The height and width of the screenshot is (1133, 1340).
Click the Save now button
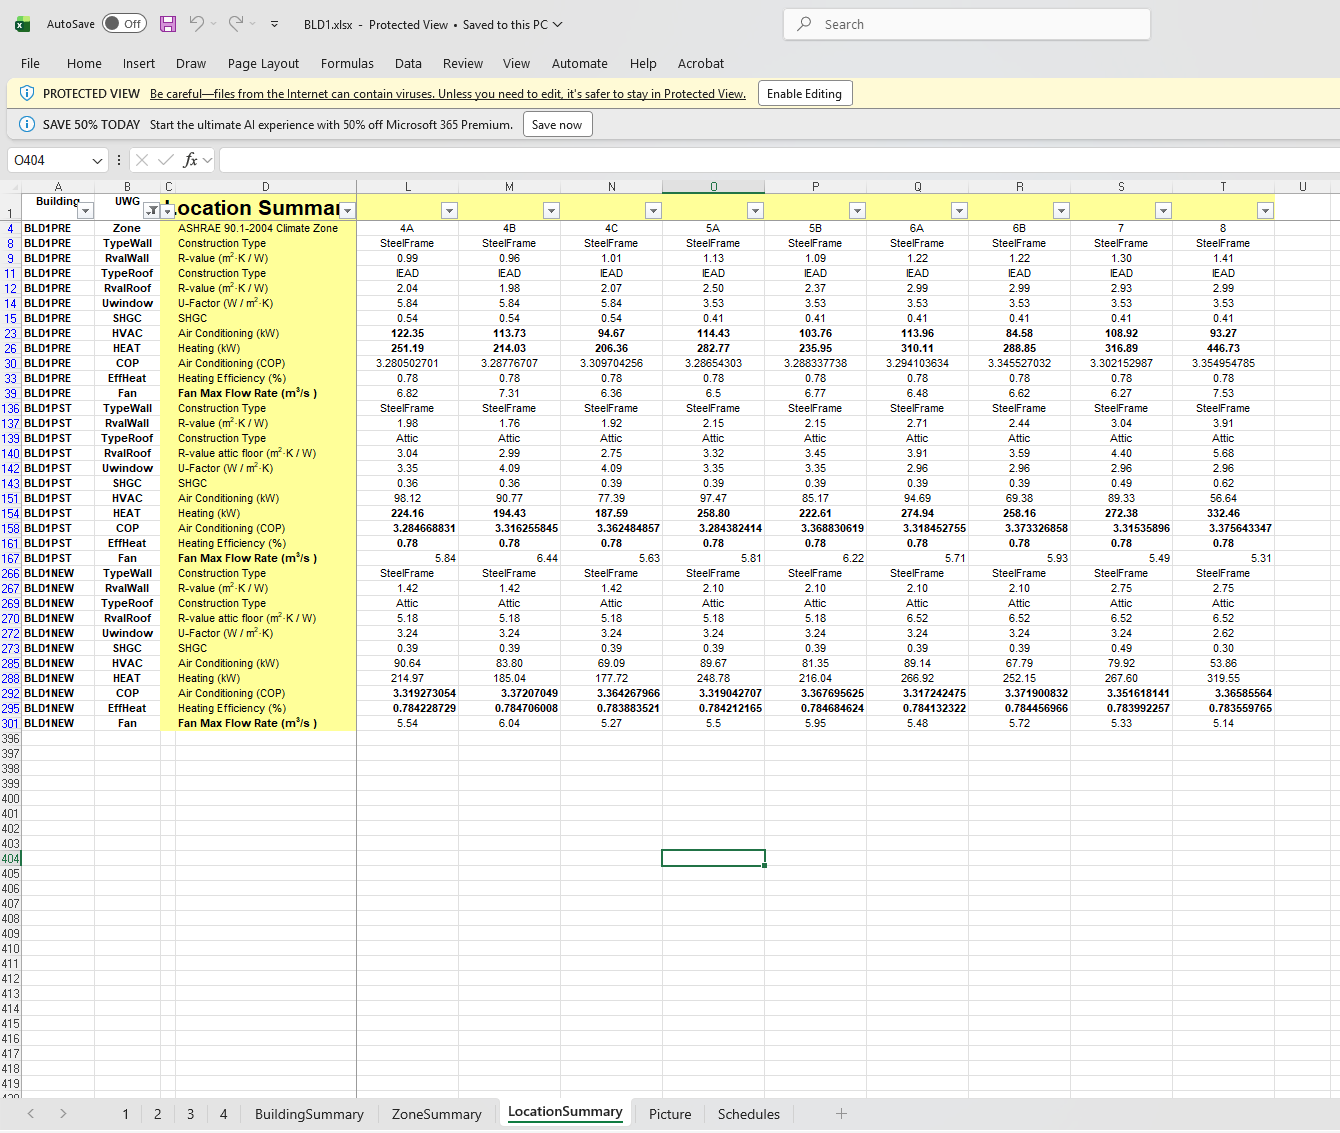(x=557, y=125)
